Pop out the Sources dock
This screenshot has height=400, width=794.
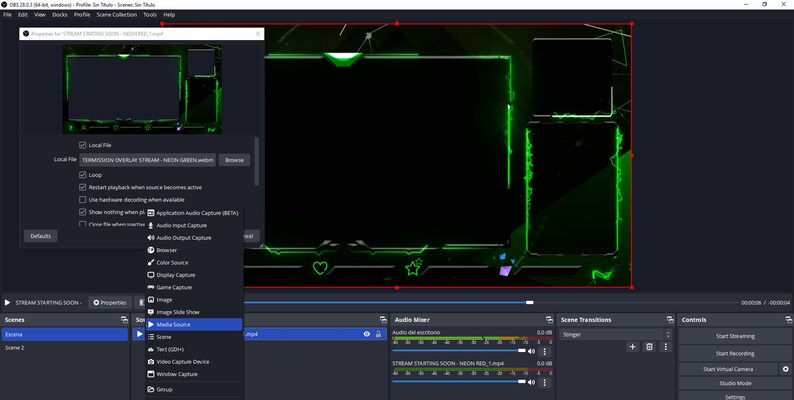tap(383, 320)
